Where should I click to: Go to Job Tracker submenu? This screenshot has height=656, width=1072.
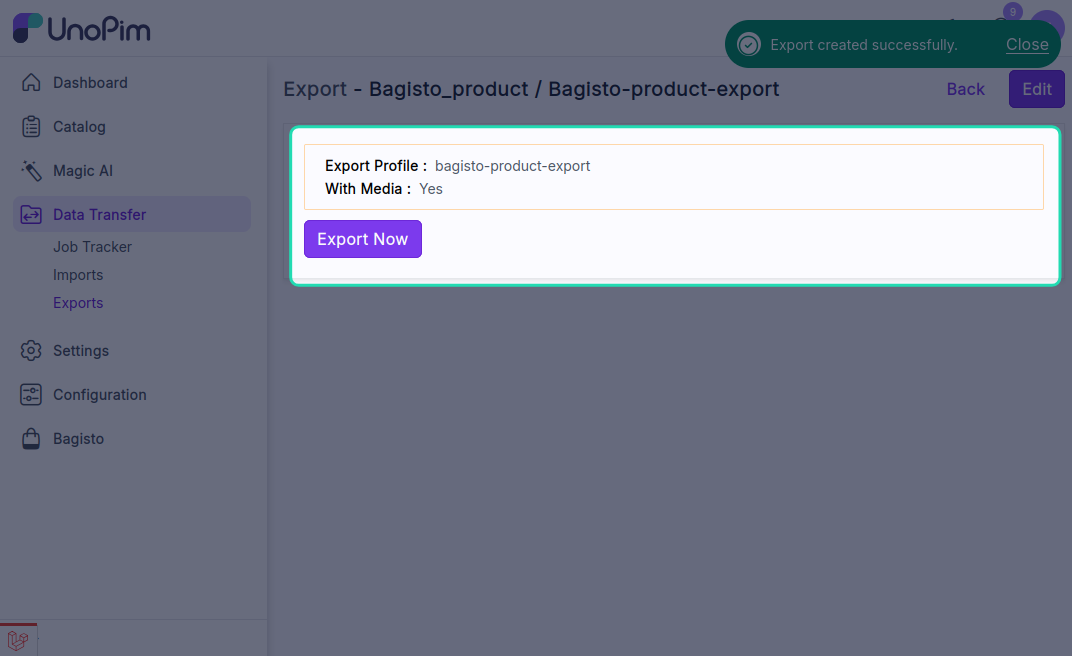[92, 247]
